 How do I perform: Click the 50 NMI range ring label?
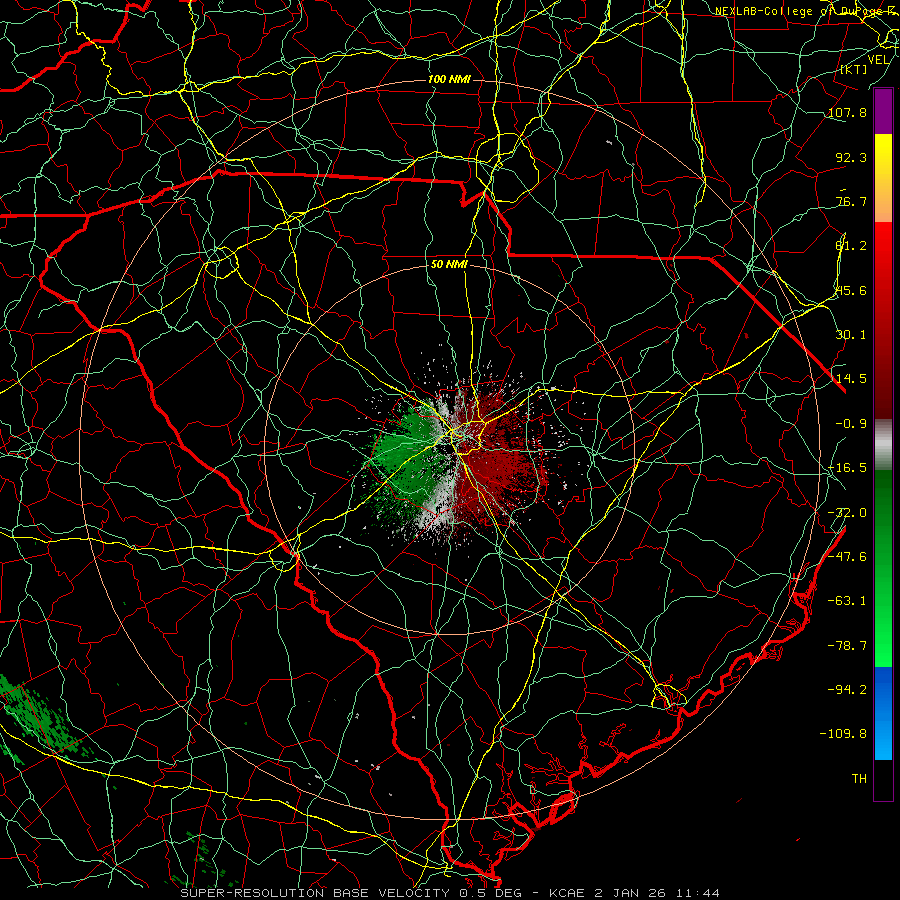click(x=449, y=265)
